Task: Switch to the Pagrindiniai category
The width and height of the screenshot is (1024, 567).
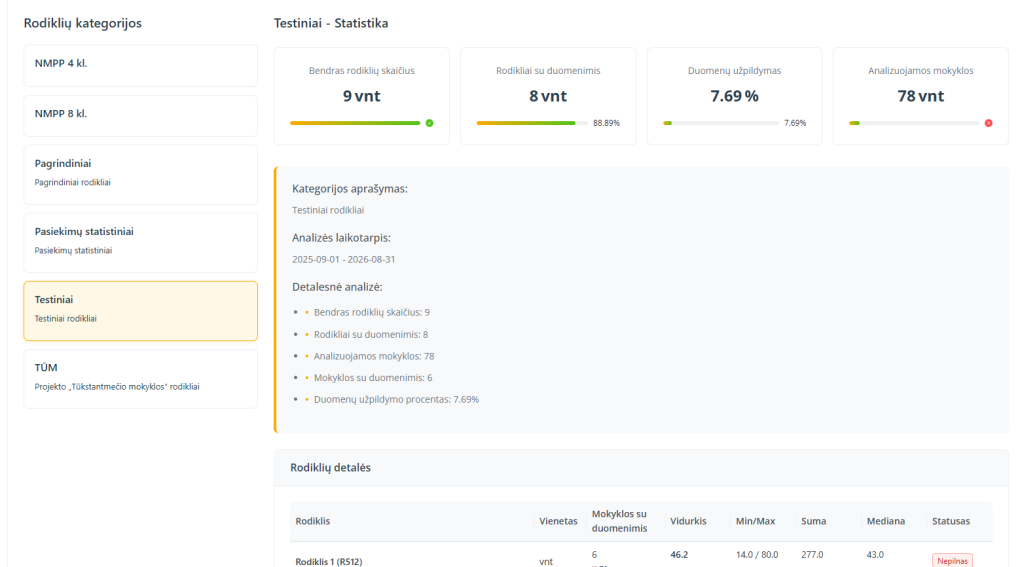Action: tap(140, 174)
